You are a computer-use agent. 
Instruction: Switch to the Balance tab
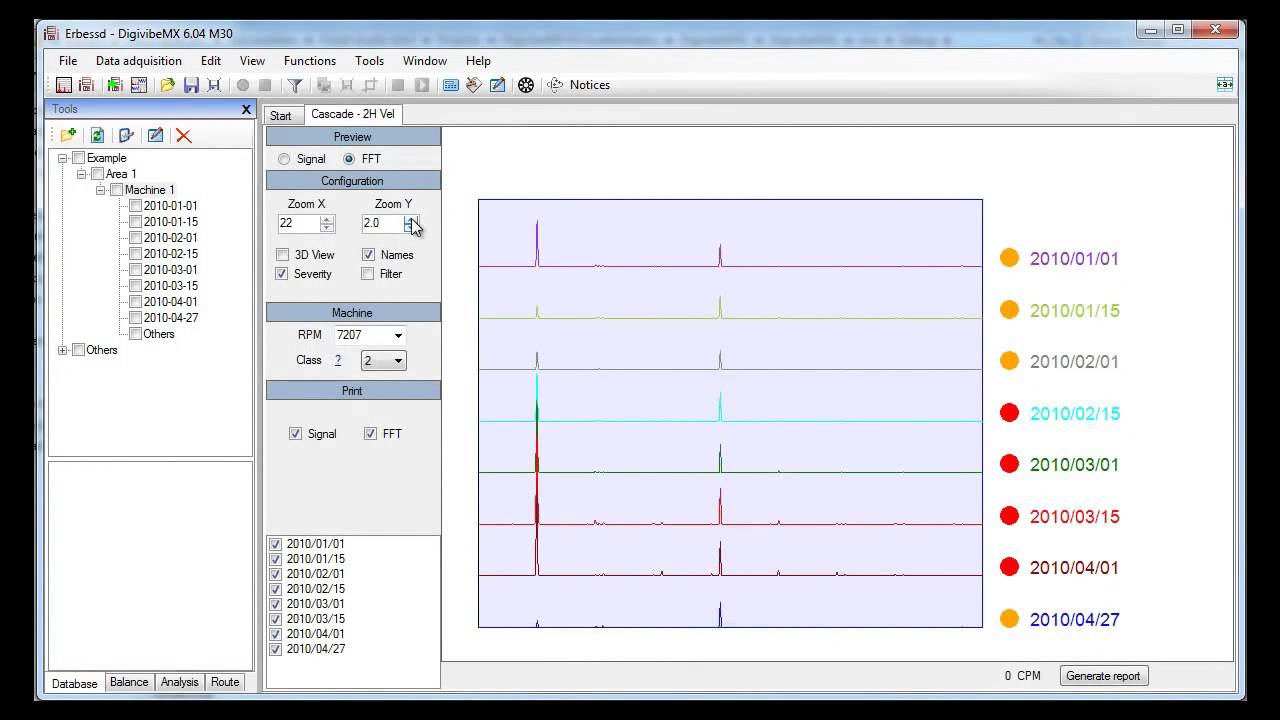(129, 682)
